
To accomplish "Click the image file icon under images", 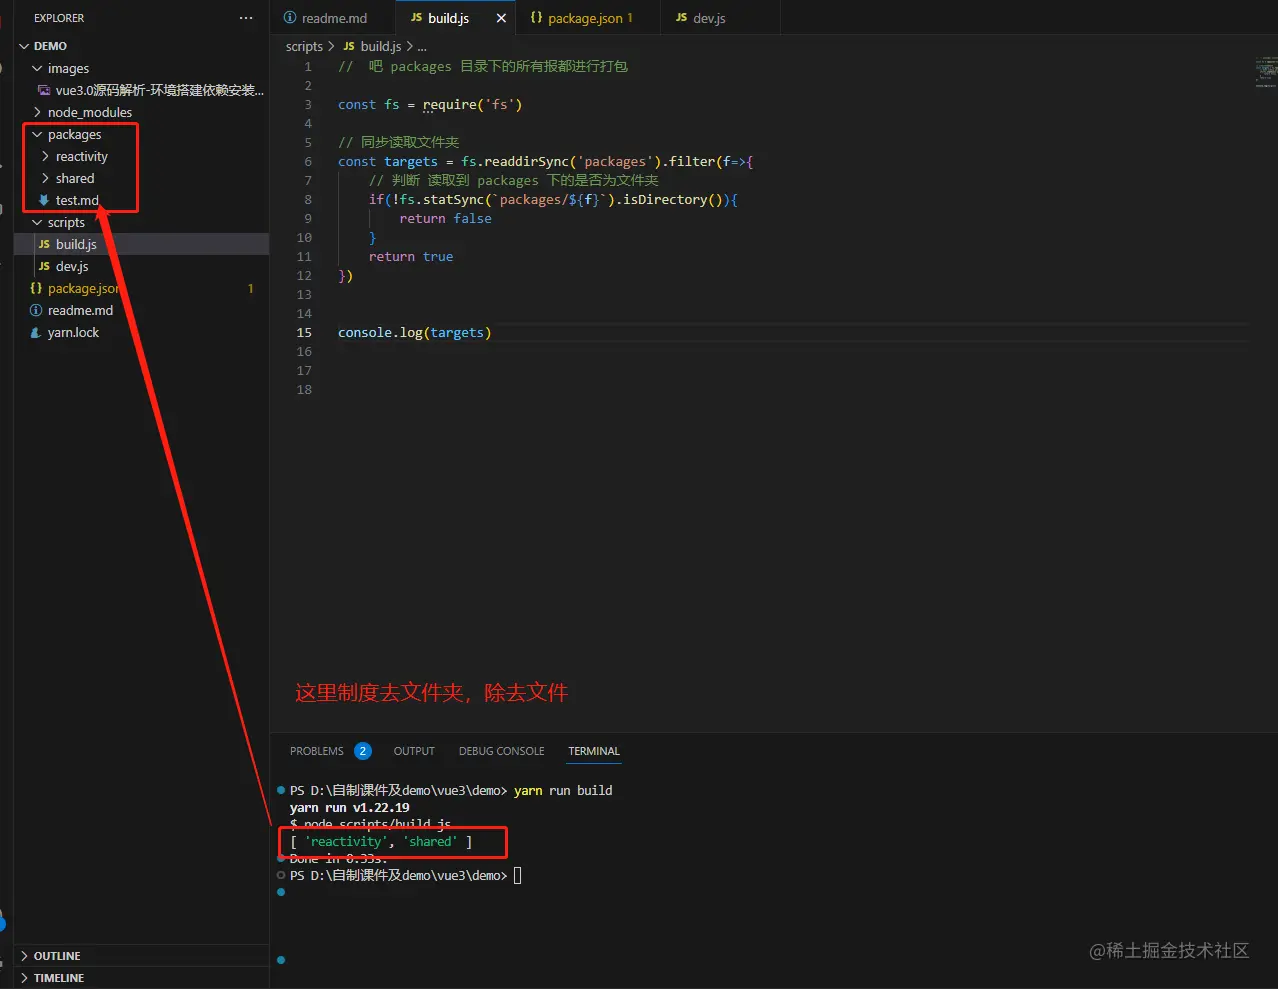I will click(44, 90).
